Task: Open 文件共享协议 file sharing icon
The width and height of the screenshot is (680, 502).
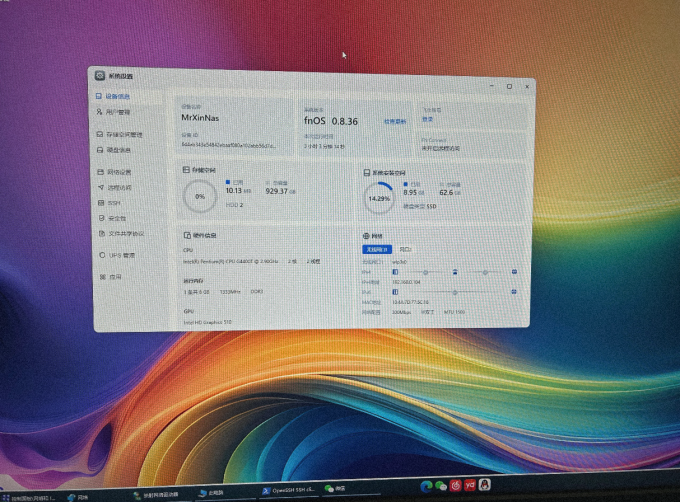Action: (102, 233)
